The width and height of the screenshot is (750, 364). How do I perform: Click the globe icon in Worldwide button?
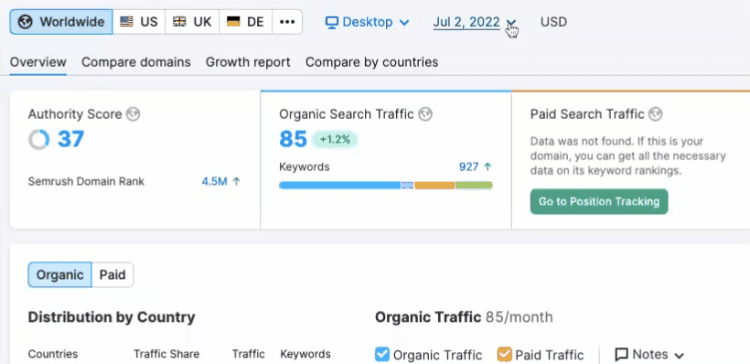(25, 22)
